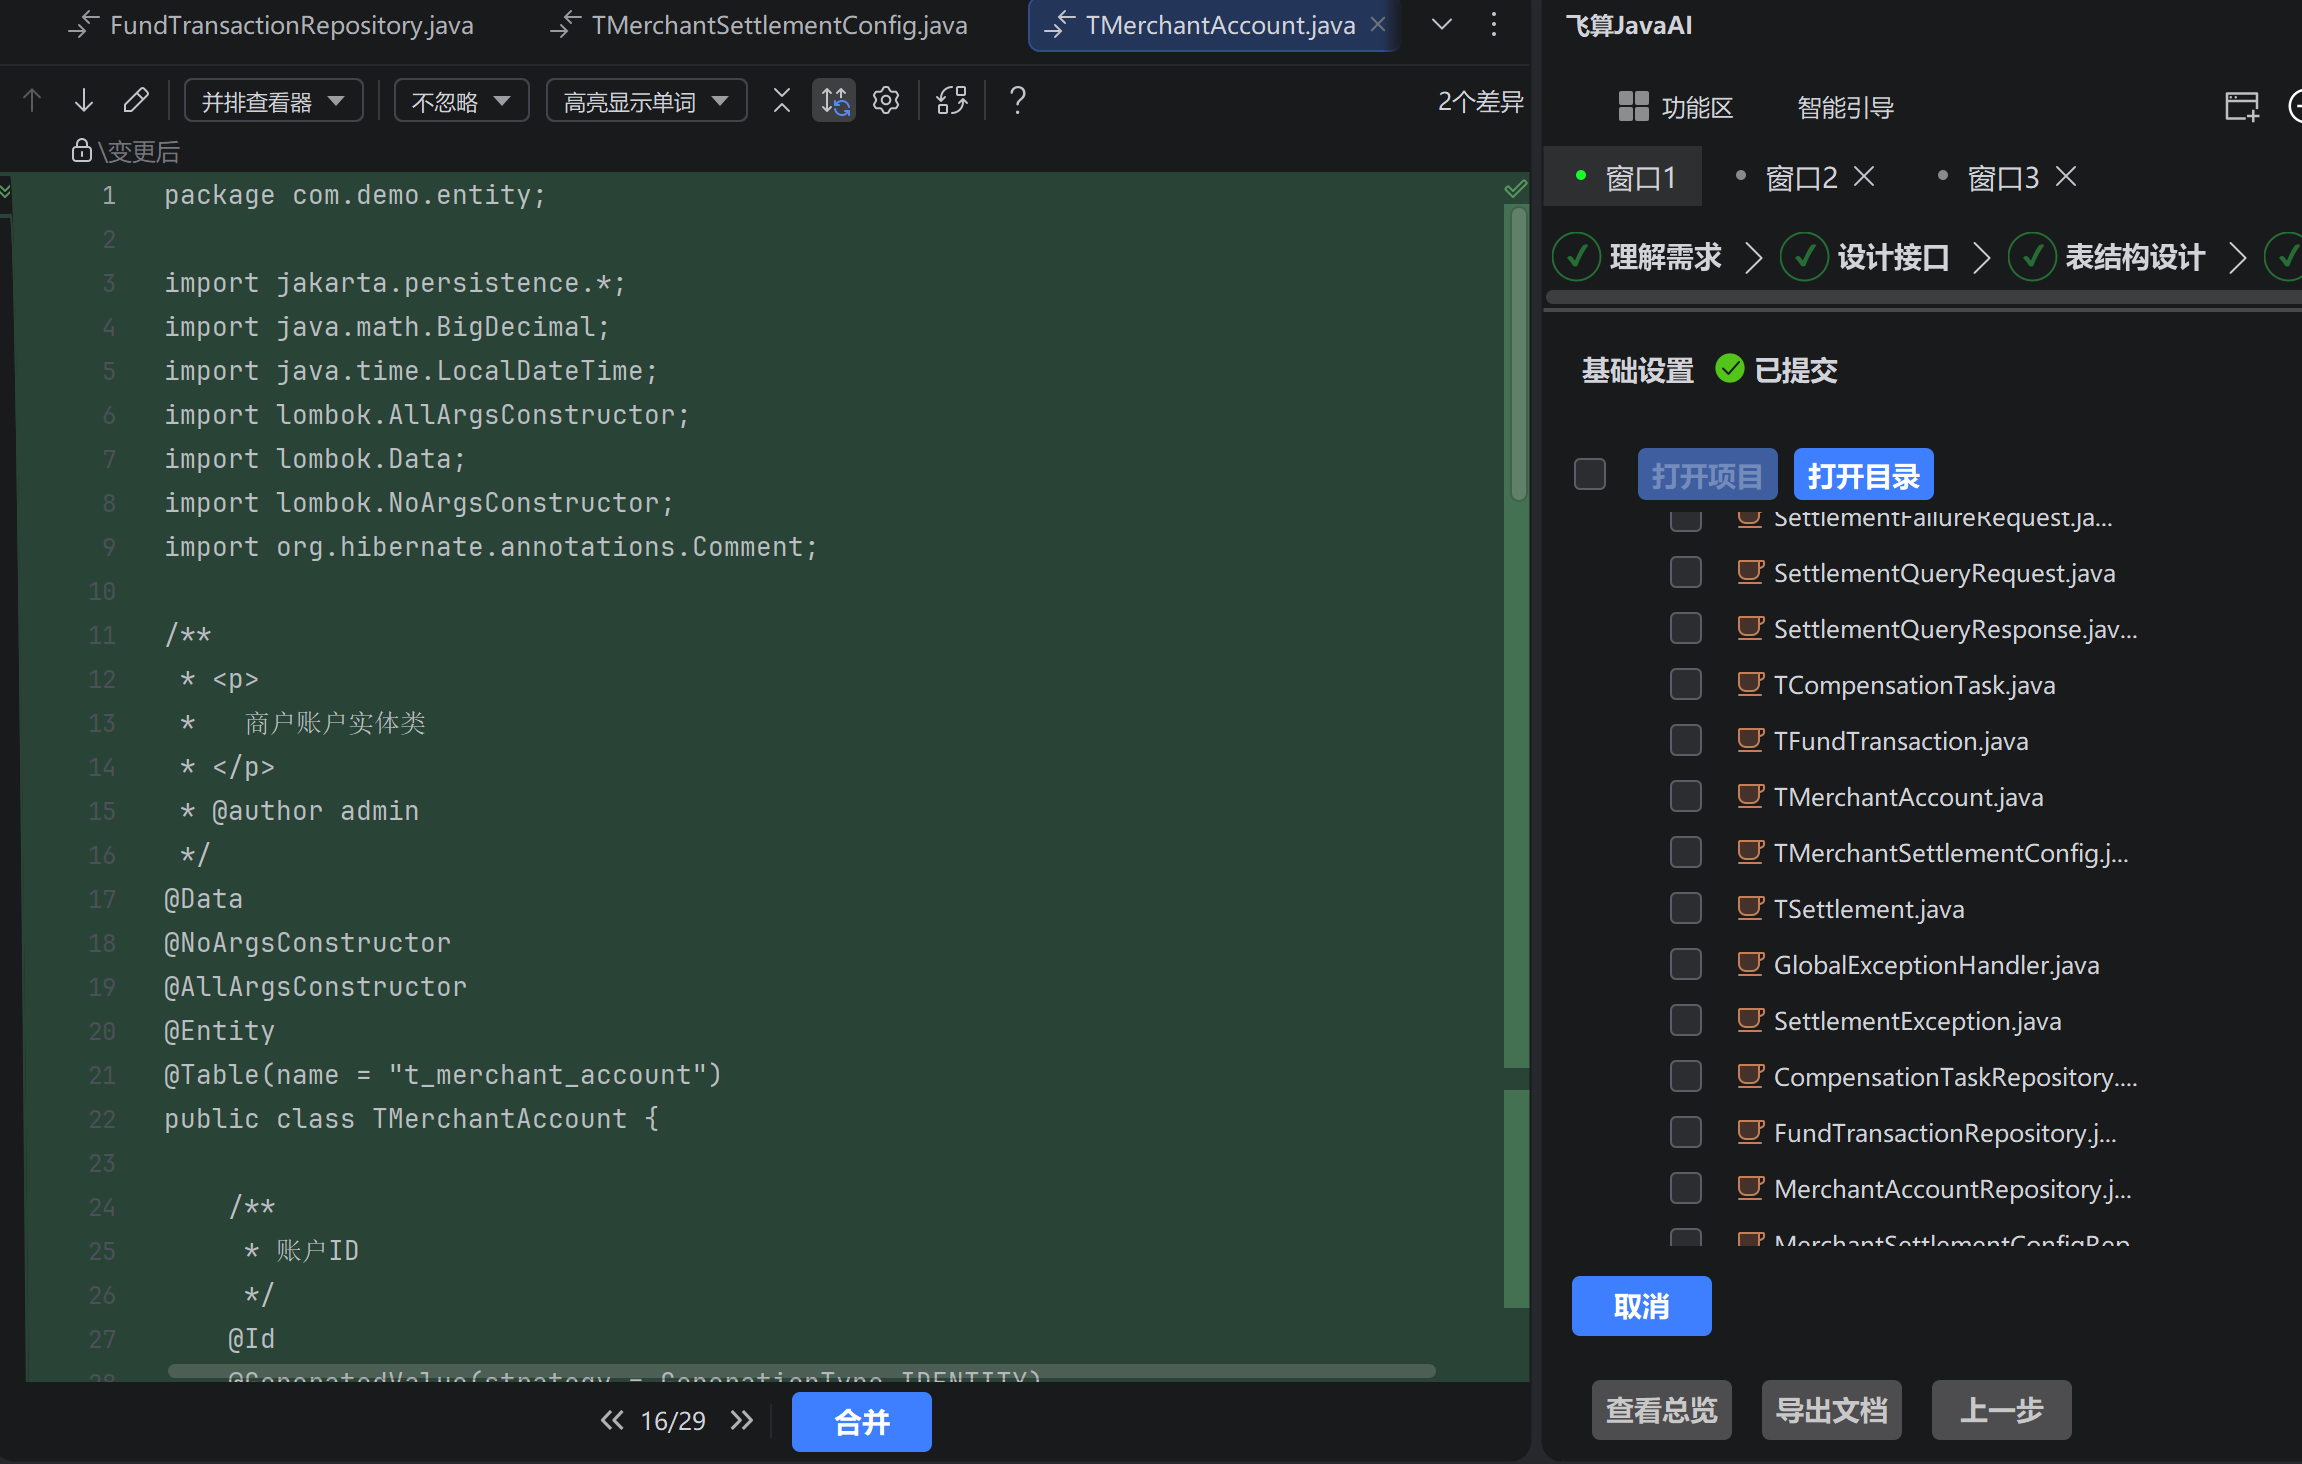The height and width of the screenshot is (1464, 2302).
Task: Click the pencil edit icon
Action: [x=136, y=100]
